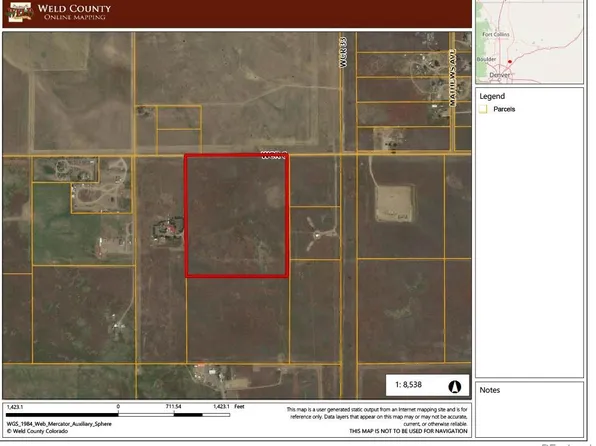Click "THIS MAP IS NOT TO BE USED FOR NAVIGATION"

pyautogui.click(x=408, y=431)
